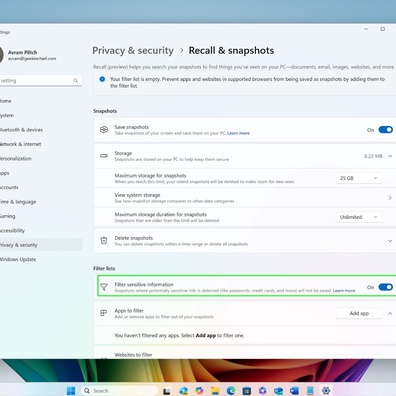The width and height of the screenshot is (396, 396).
Task: Minimize the Settings window
Action: click(x=366, y=29)
